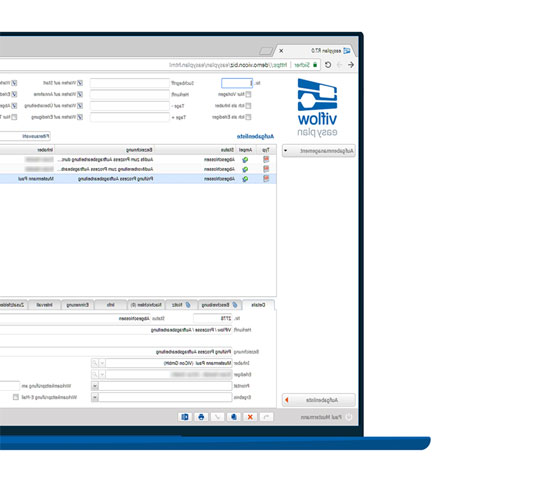Screen dimensions: 540x480
Task: Tick the 'Nur Vorlagen' checkbox
Action: [248, 94]
